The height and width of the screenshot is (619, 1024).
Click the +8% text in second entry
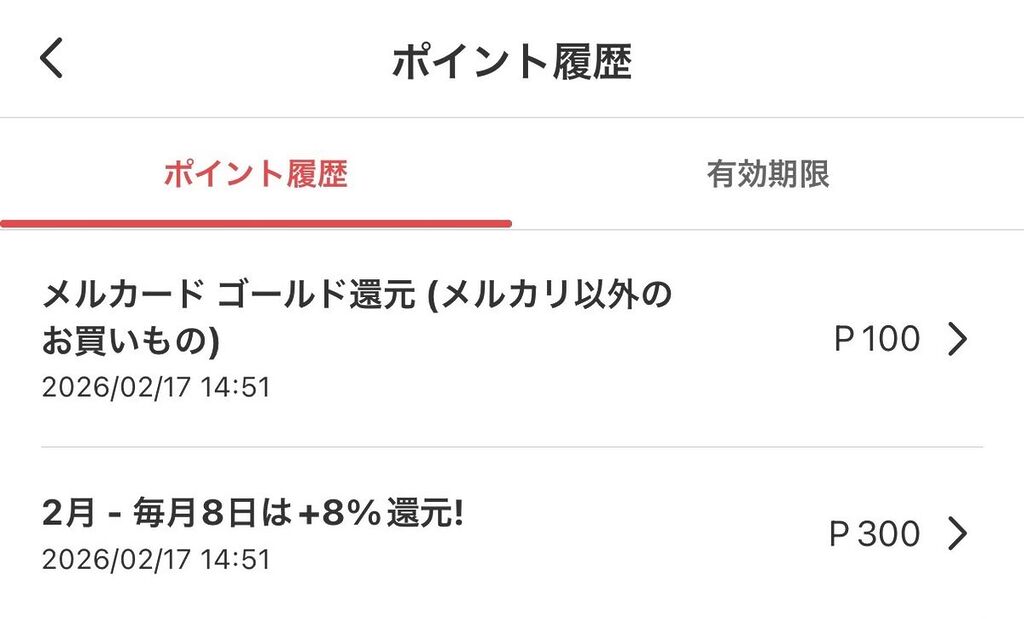(x=335, y=516)
